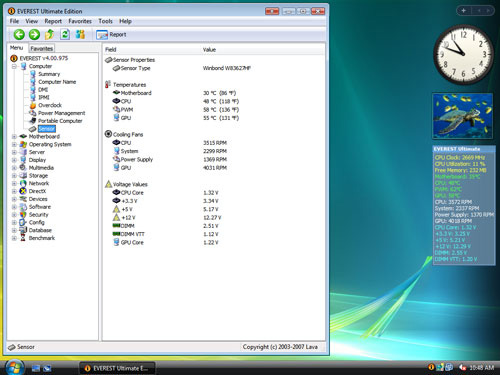The height and width of the screenshot is (375, 500).
Task: Select DMI in the tree
Action: (x=43, y=90)
